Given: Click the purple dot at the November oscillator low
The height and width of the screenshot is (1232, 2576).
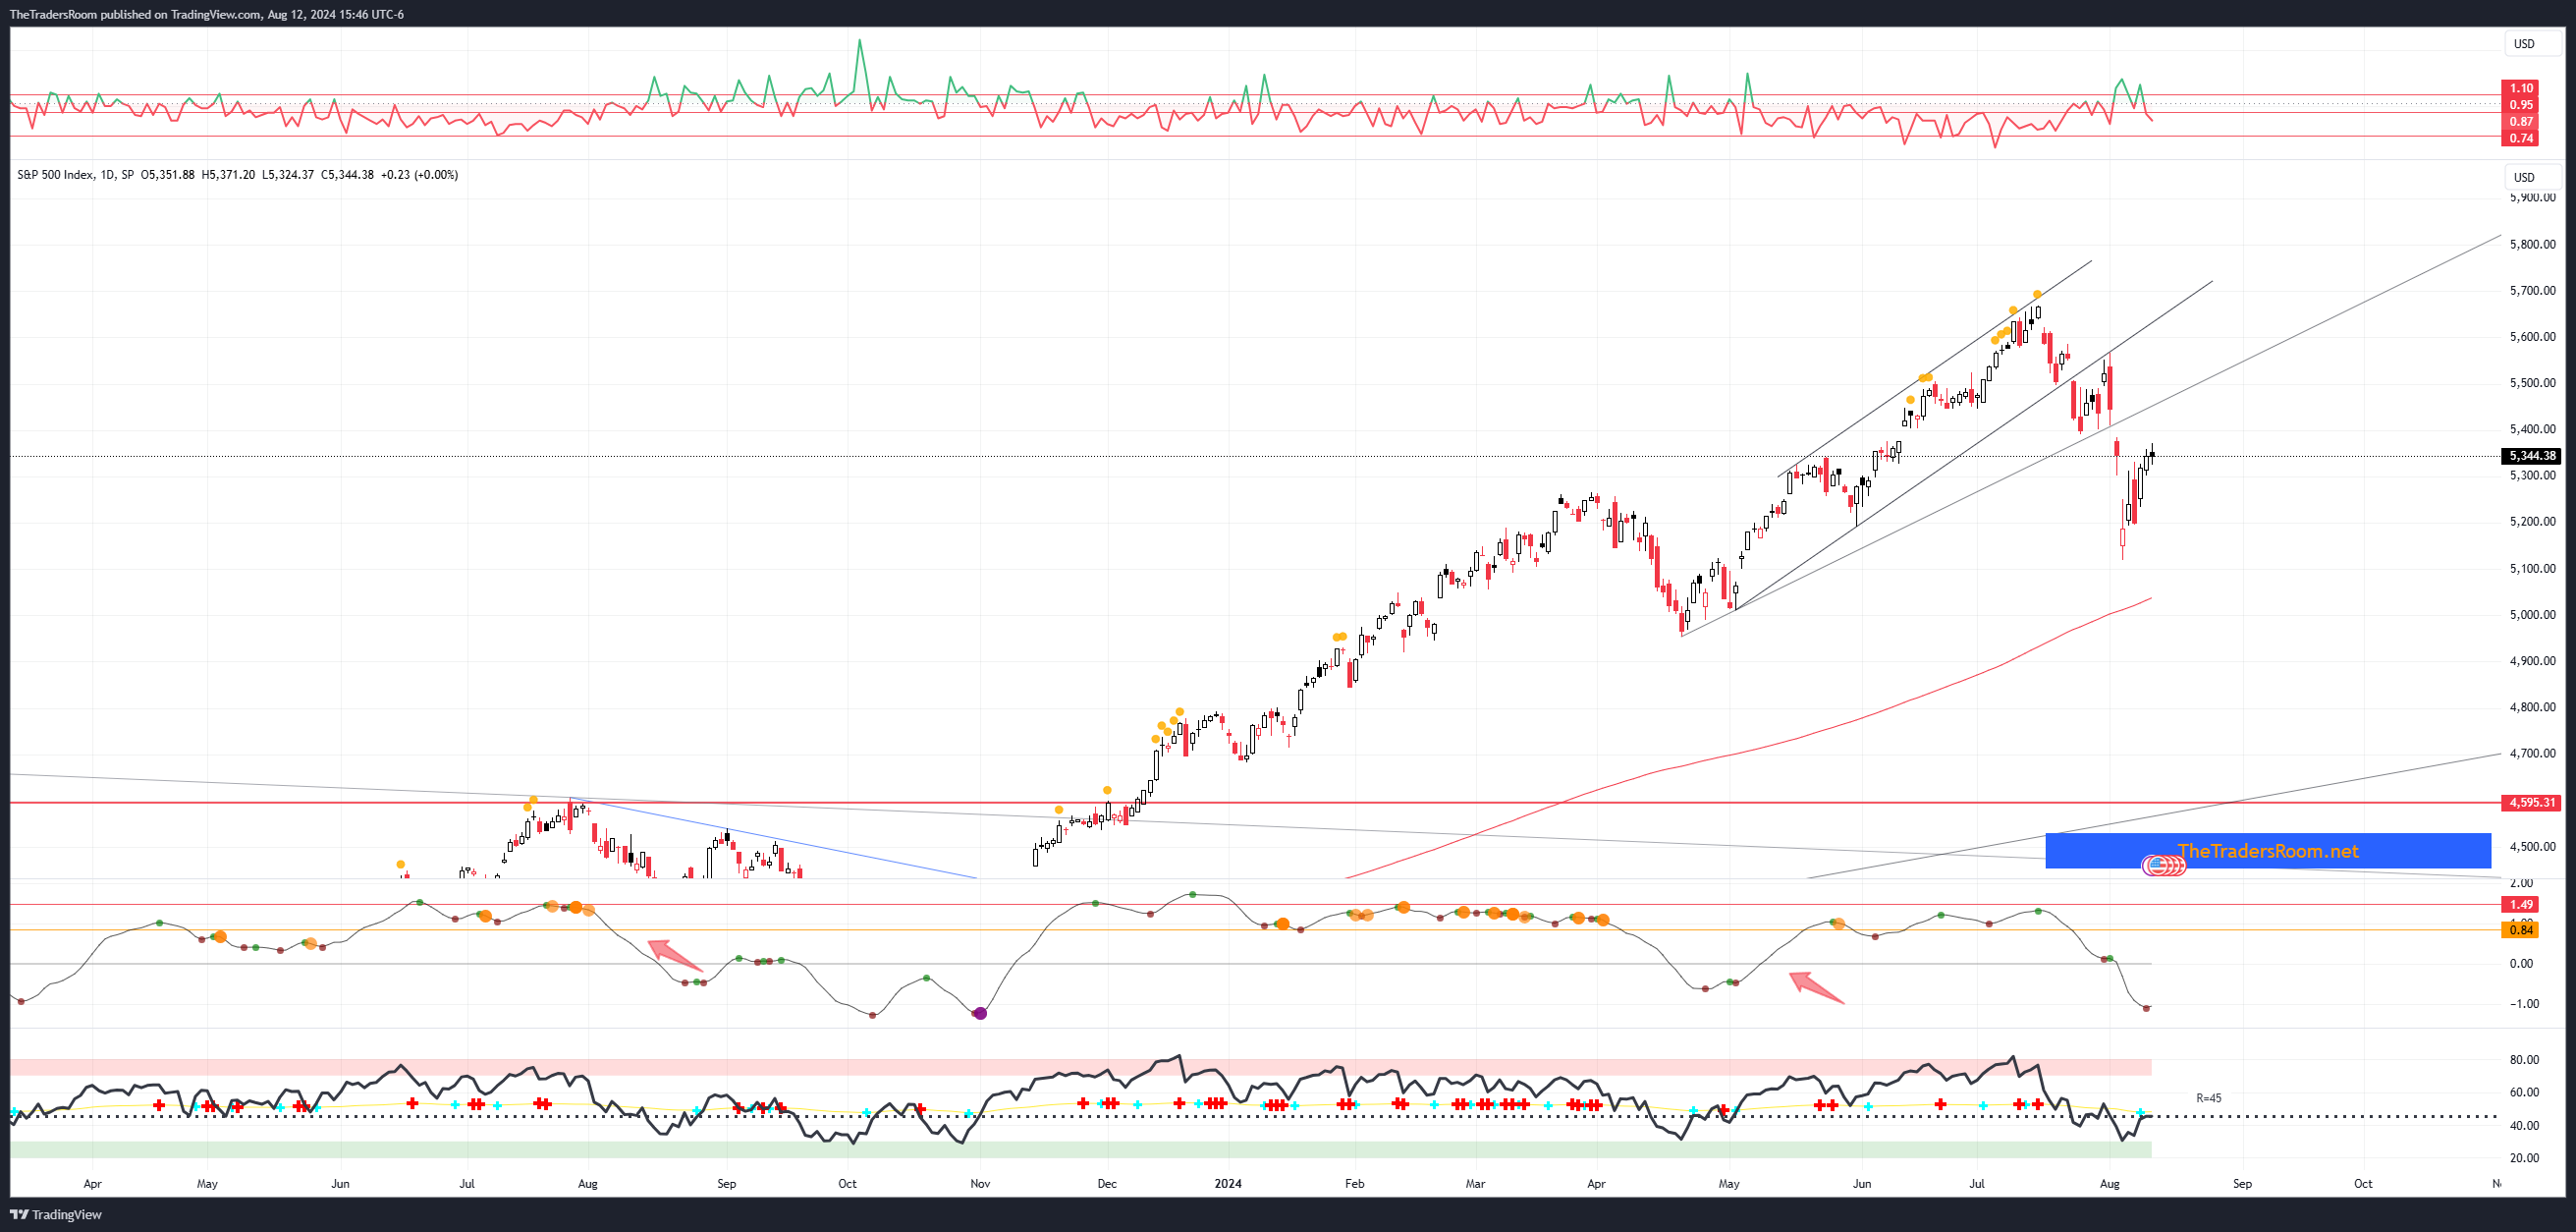Looking at the screenshot, I should 980,1013.
